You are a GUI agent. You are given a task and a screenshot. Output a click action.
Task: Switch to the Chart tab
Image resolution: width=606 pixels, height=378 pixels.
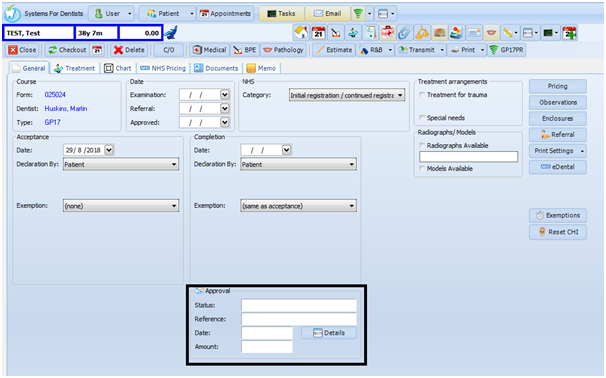119,68
